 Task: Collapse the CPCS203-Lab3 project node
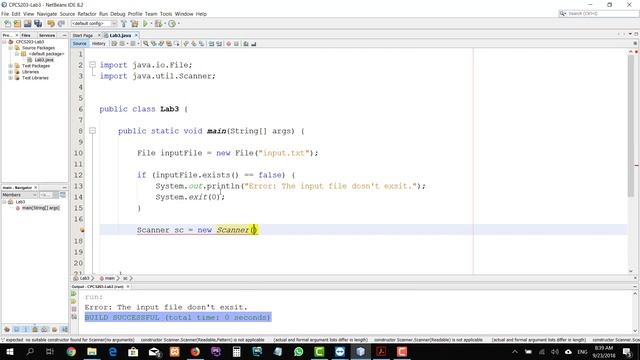coord(4,42)
